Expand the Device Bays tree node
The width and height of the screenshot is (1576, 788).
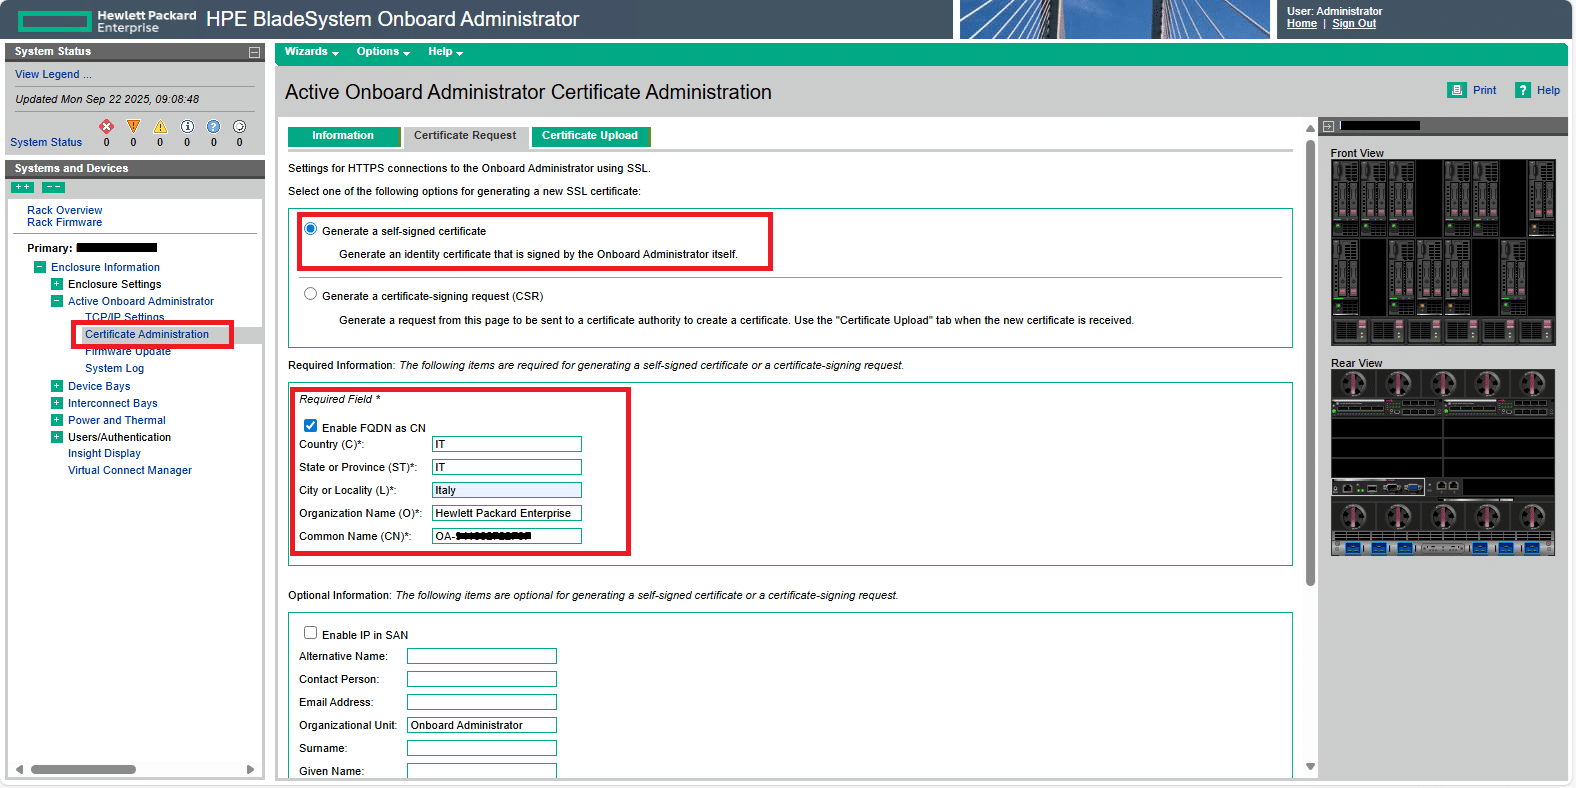[57, 386]
